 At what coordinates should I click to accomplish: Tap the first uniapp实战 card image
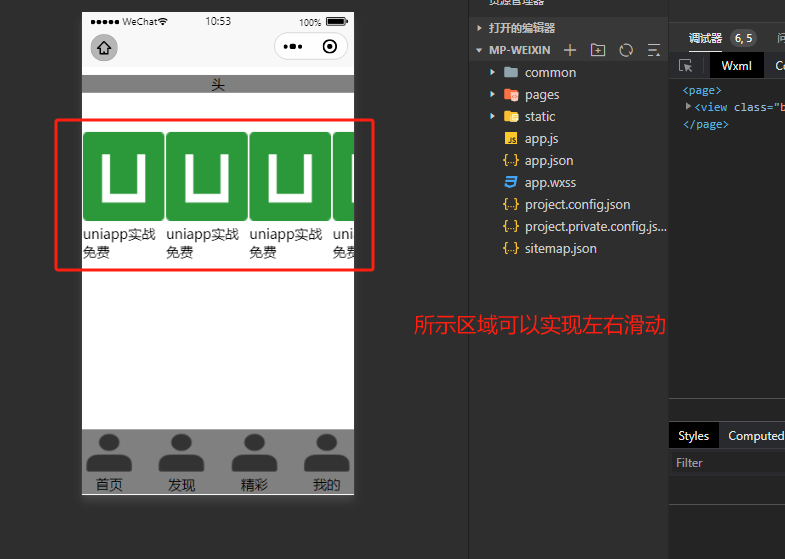click(x=124, y=176)
